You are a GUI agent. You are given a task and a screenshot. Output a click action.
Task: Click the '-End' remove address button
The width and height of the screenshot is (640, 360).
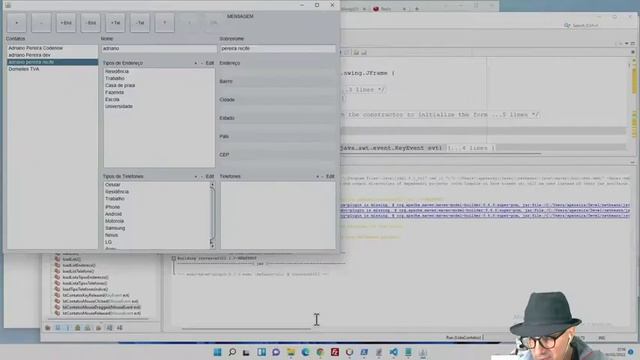pyautogui.click(x=91, y=23)
